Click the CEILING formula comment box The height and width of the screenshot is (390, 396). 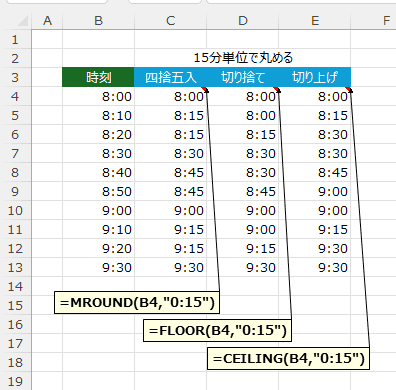(x=288, y=358)
